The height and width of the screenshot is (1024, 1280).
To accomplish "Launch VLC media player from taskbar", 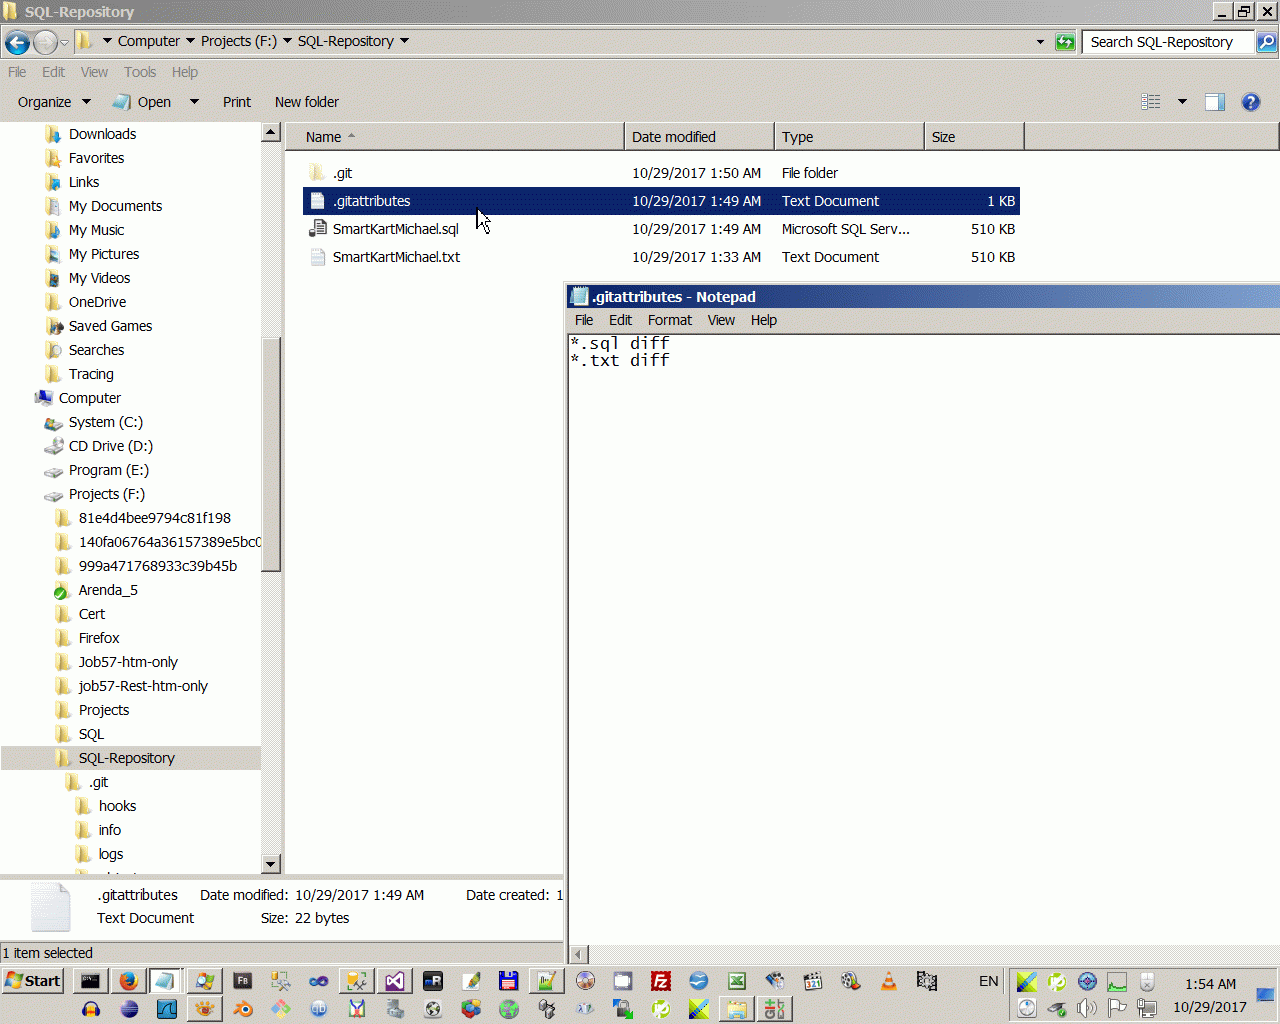I will 889,981.
